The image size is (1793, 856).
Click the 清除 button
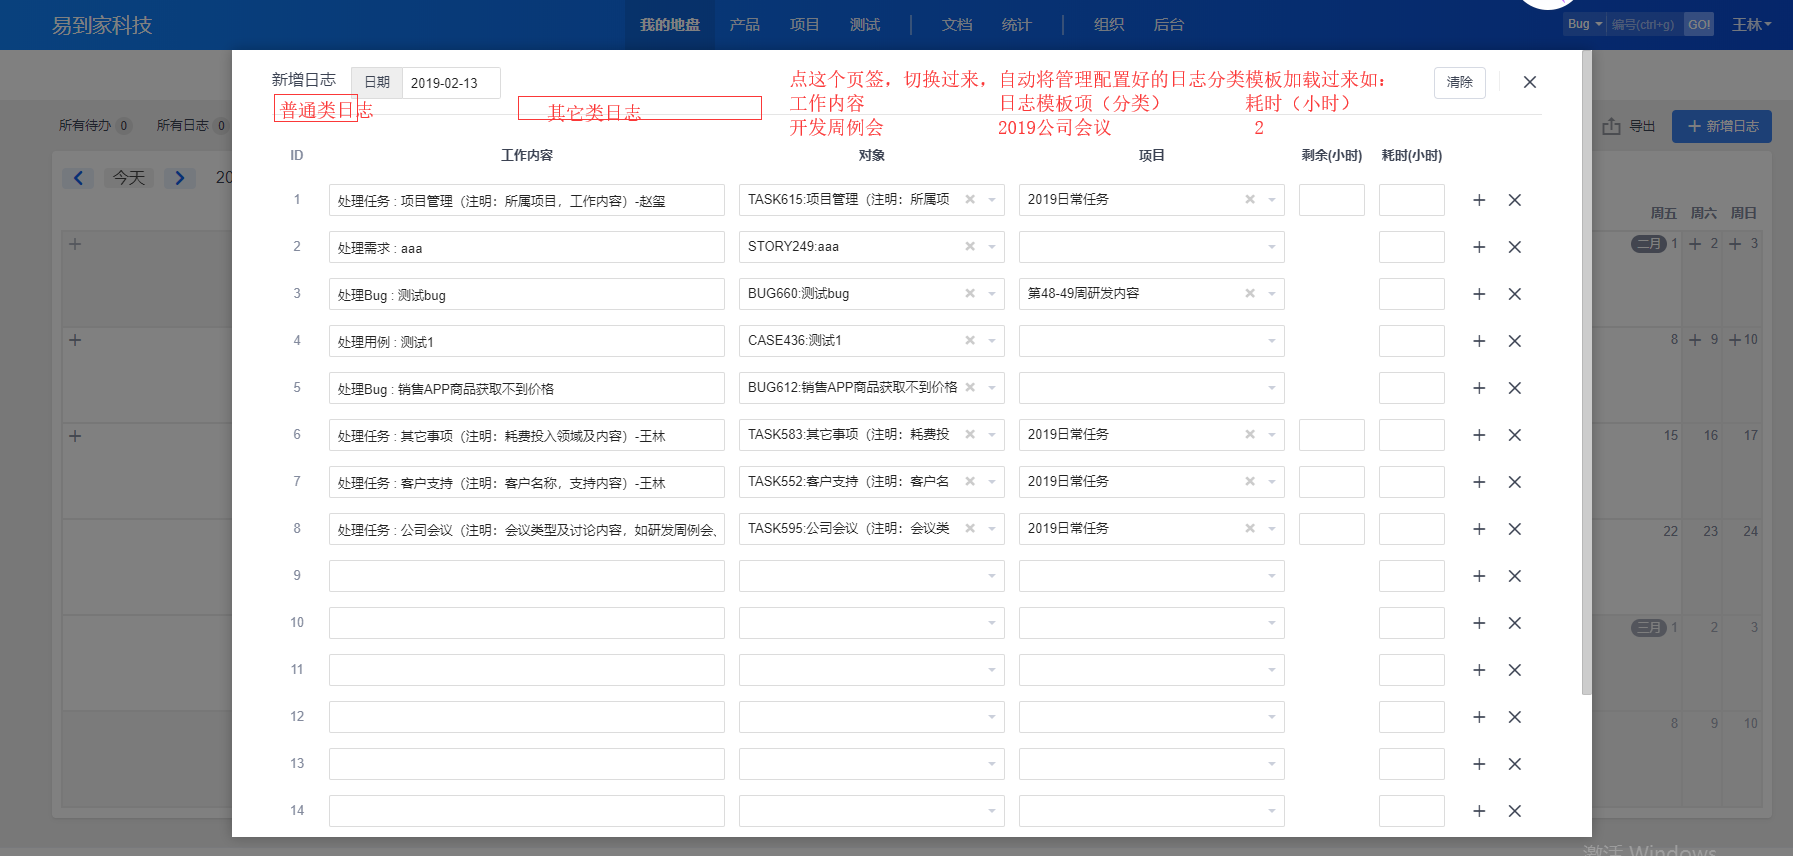[1459, 82]
